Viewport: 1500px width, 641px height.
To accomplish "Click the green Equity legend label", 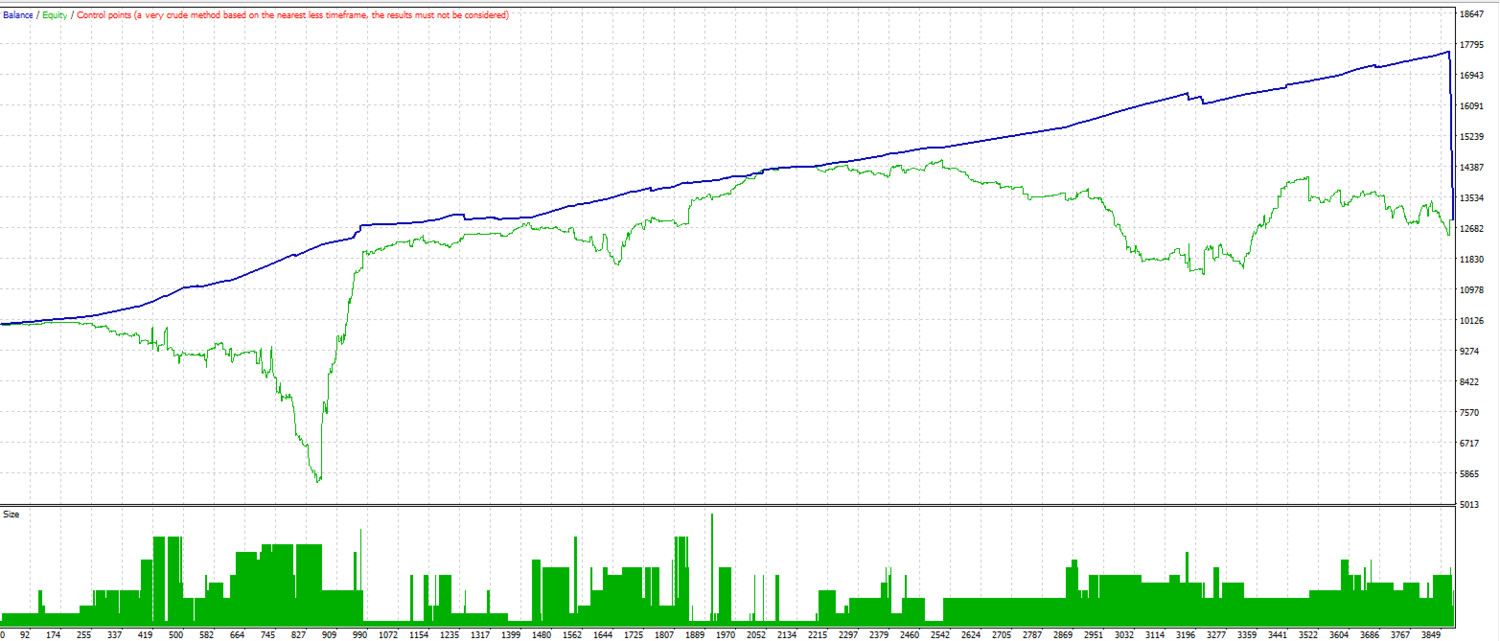I will pos(54,15).
